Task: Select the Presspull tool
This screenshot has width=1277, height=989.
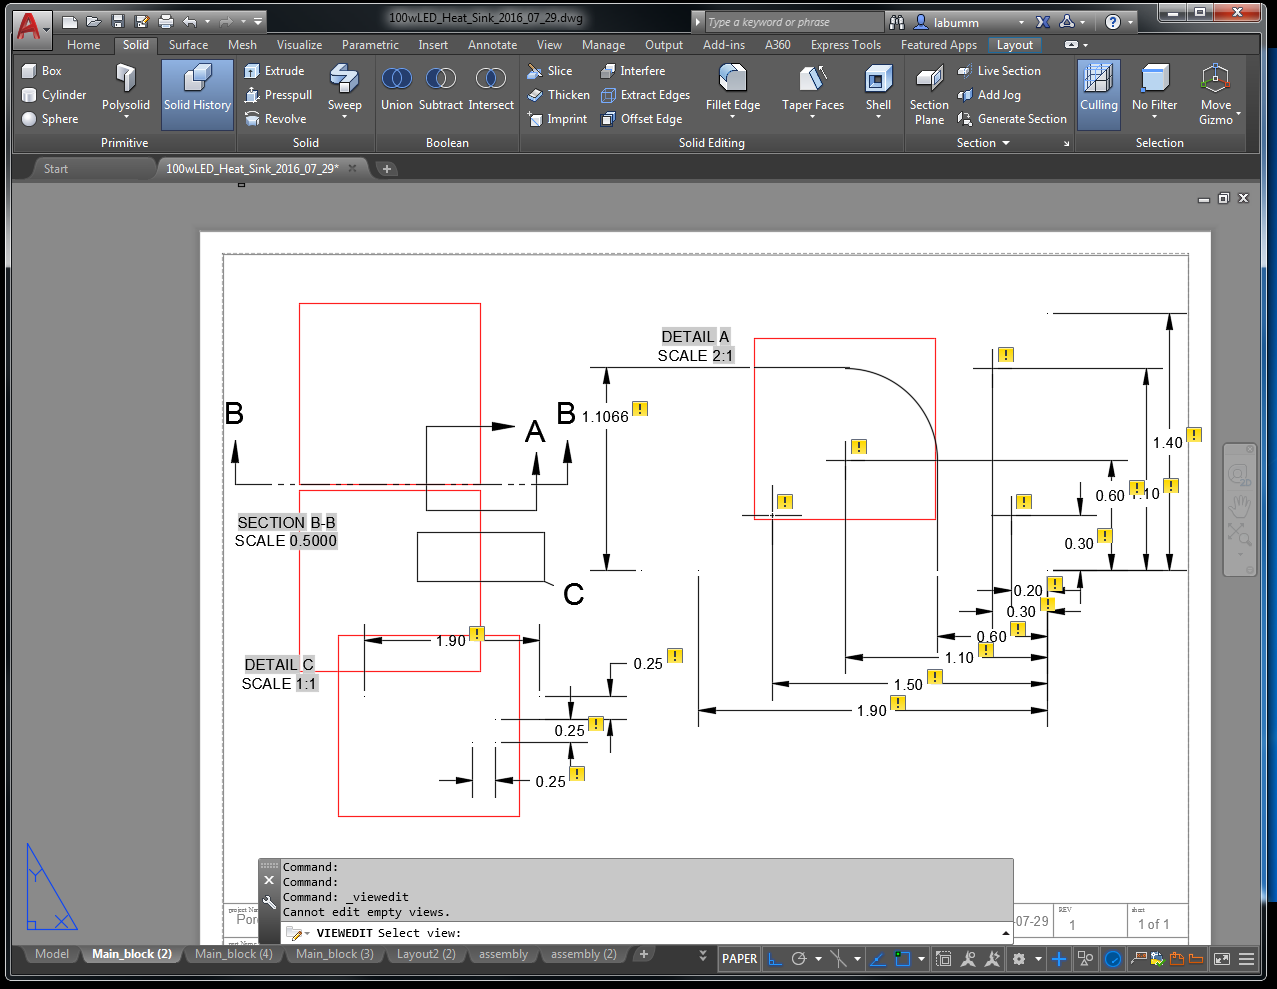Action: coord(278,95)
